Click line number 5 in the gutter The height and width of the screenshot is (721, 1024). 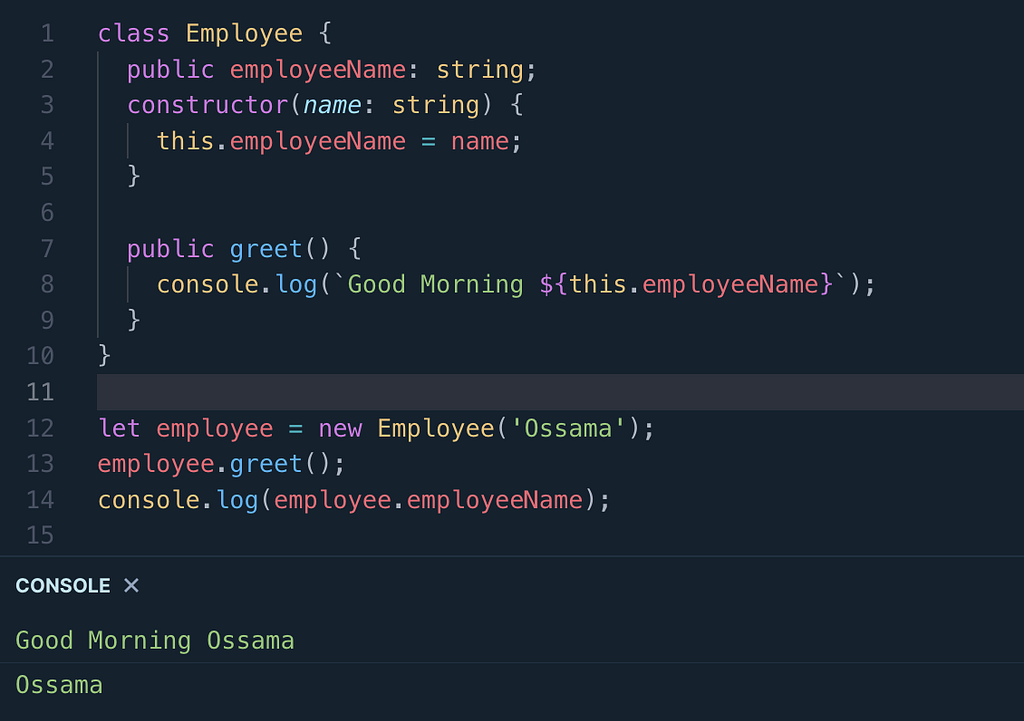[47, 176]
